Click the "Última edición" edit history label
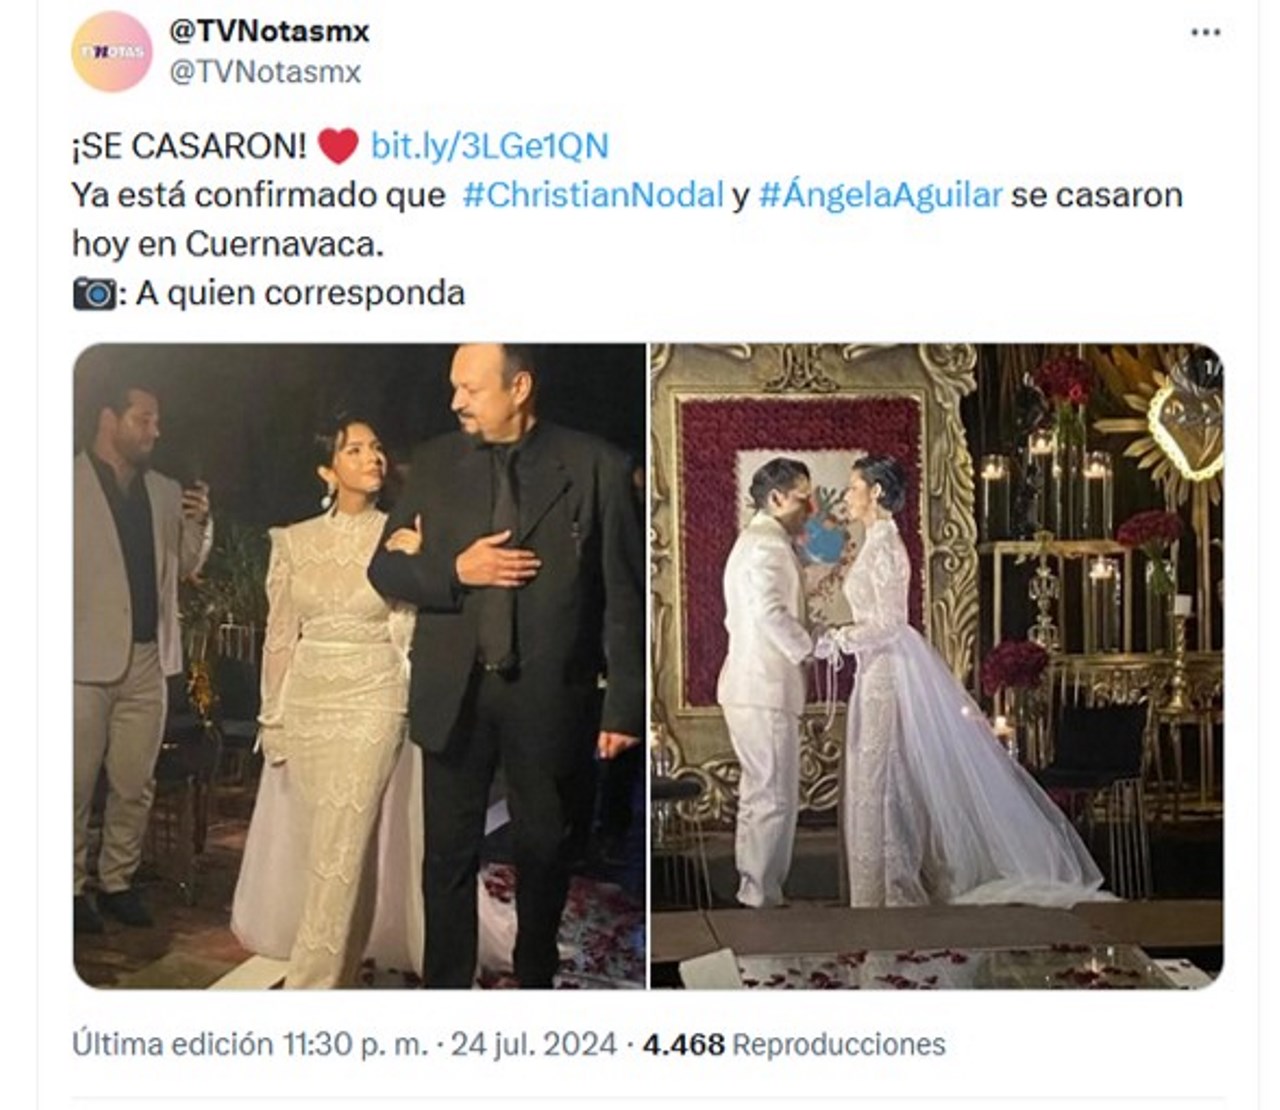The width and height of the screenshot is (1280, 1110). pyautogui.click(x=172, y=1044)
